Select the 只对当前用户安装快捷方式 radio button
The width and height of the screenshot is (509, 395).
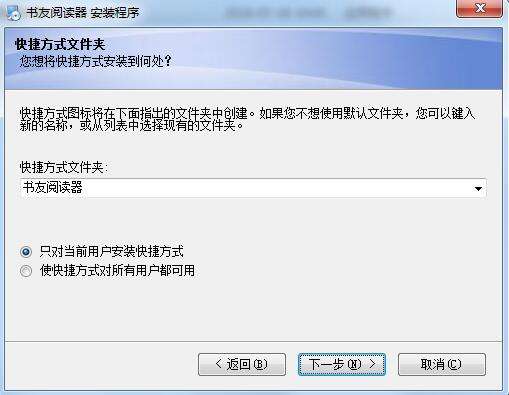click(x=26, y=252)
